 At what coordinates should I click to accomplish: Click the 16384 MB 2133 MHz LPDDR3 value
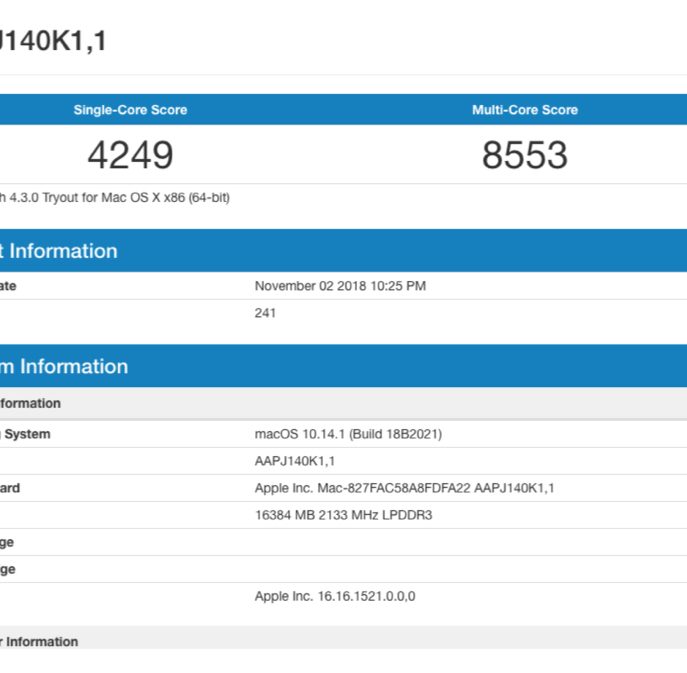pyautogui.click(x=343, y=515)
